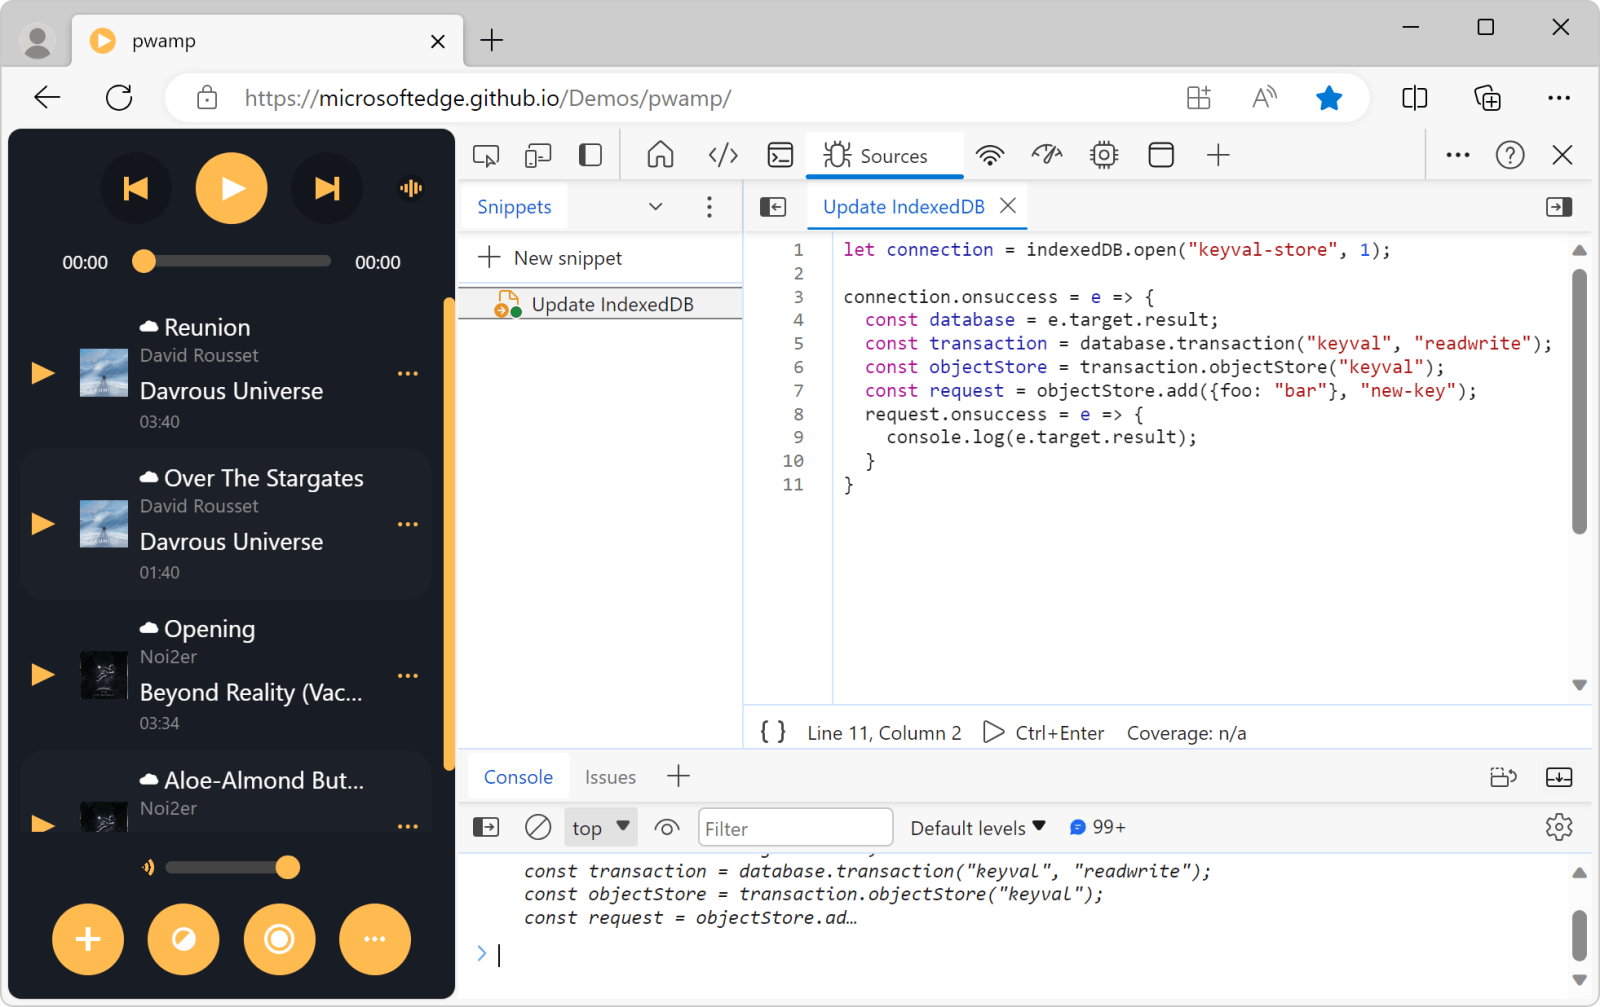Select the inspect element tool
The height and width of the screenshot is (1007, 1600).
point(486,155)
